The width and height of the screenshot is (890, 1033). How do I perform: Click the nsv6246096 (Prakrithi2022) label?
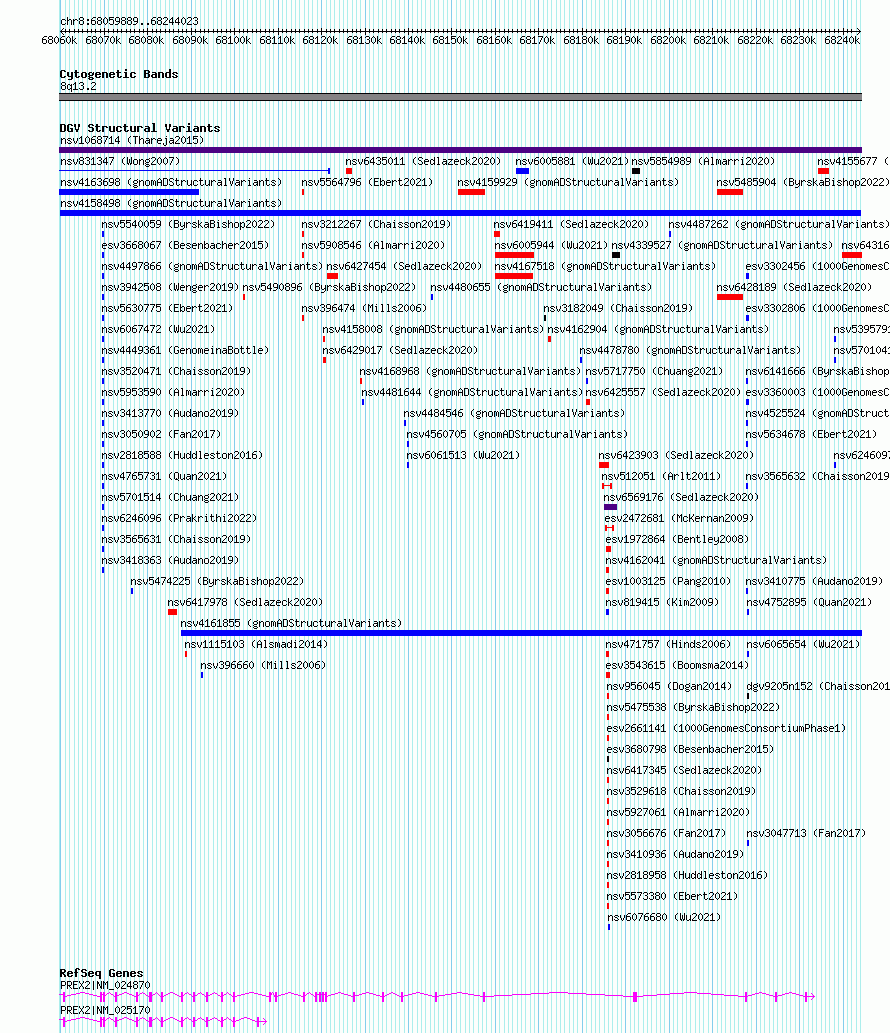coord(179,520)
